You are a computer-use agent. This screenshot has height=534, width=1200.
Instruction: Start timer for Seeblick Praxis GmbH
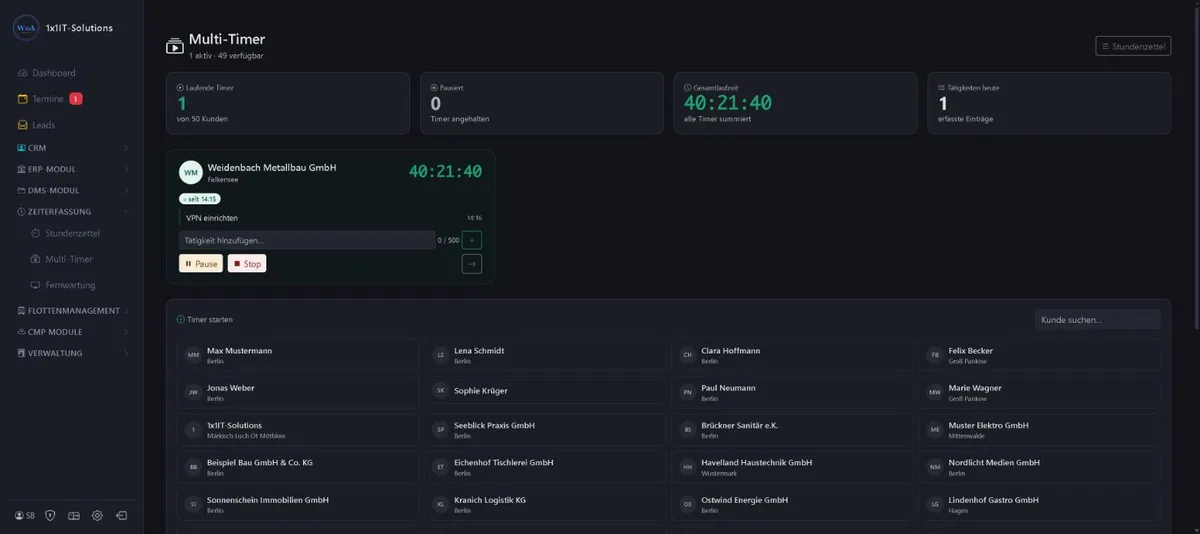click(545, 430)
